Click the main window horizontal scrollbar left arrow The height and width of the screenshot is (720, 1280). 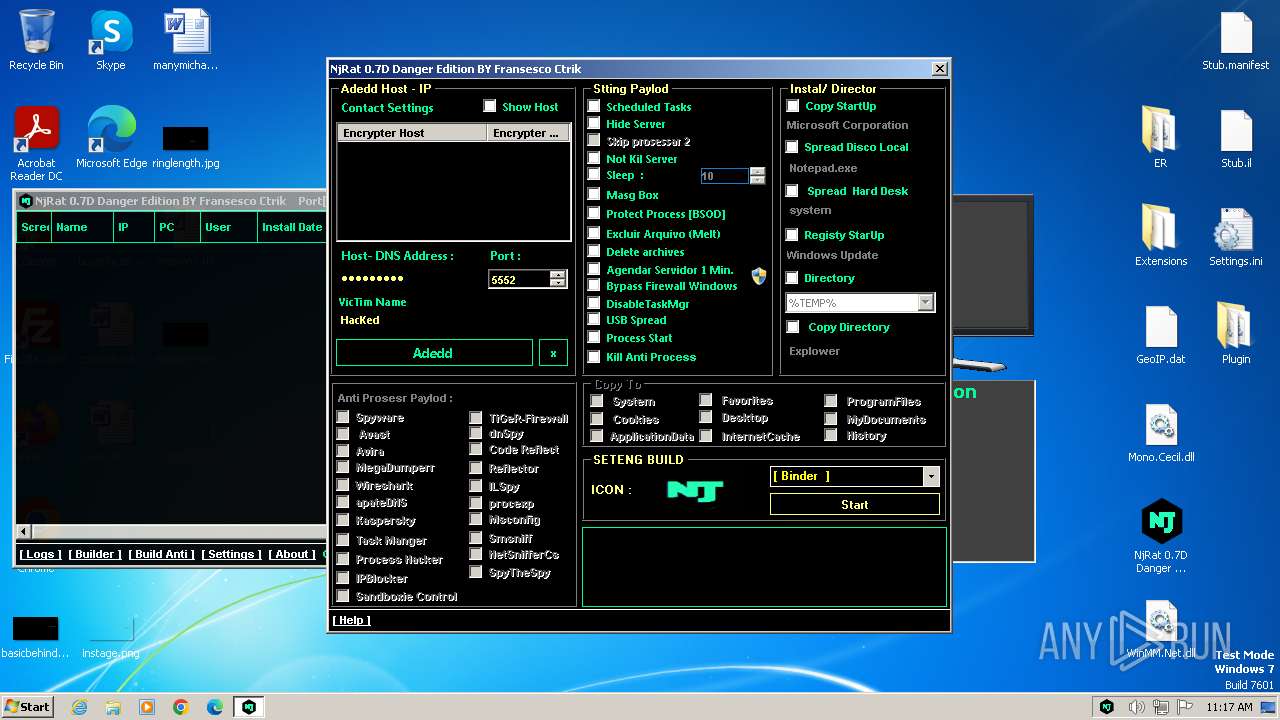(24, 532)
